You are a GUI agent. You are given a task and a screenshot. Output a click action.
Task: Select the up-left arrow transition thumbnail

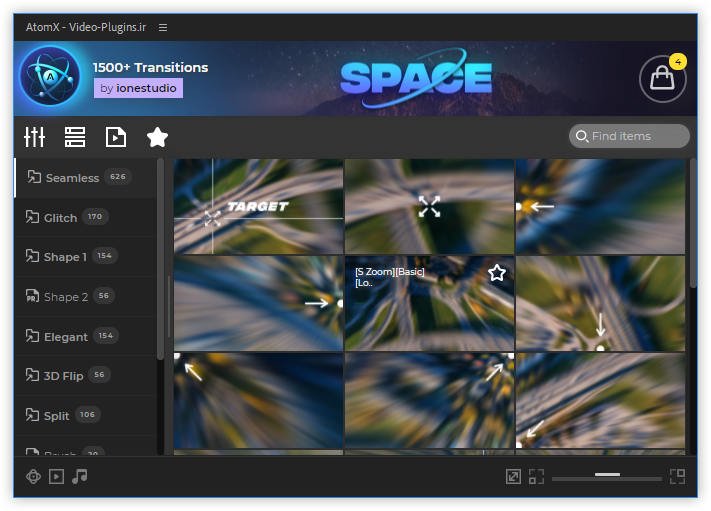tap(258, 401)
